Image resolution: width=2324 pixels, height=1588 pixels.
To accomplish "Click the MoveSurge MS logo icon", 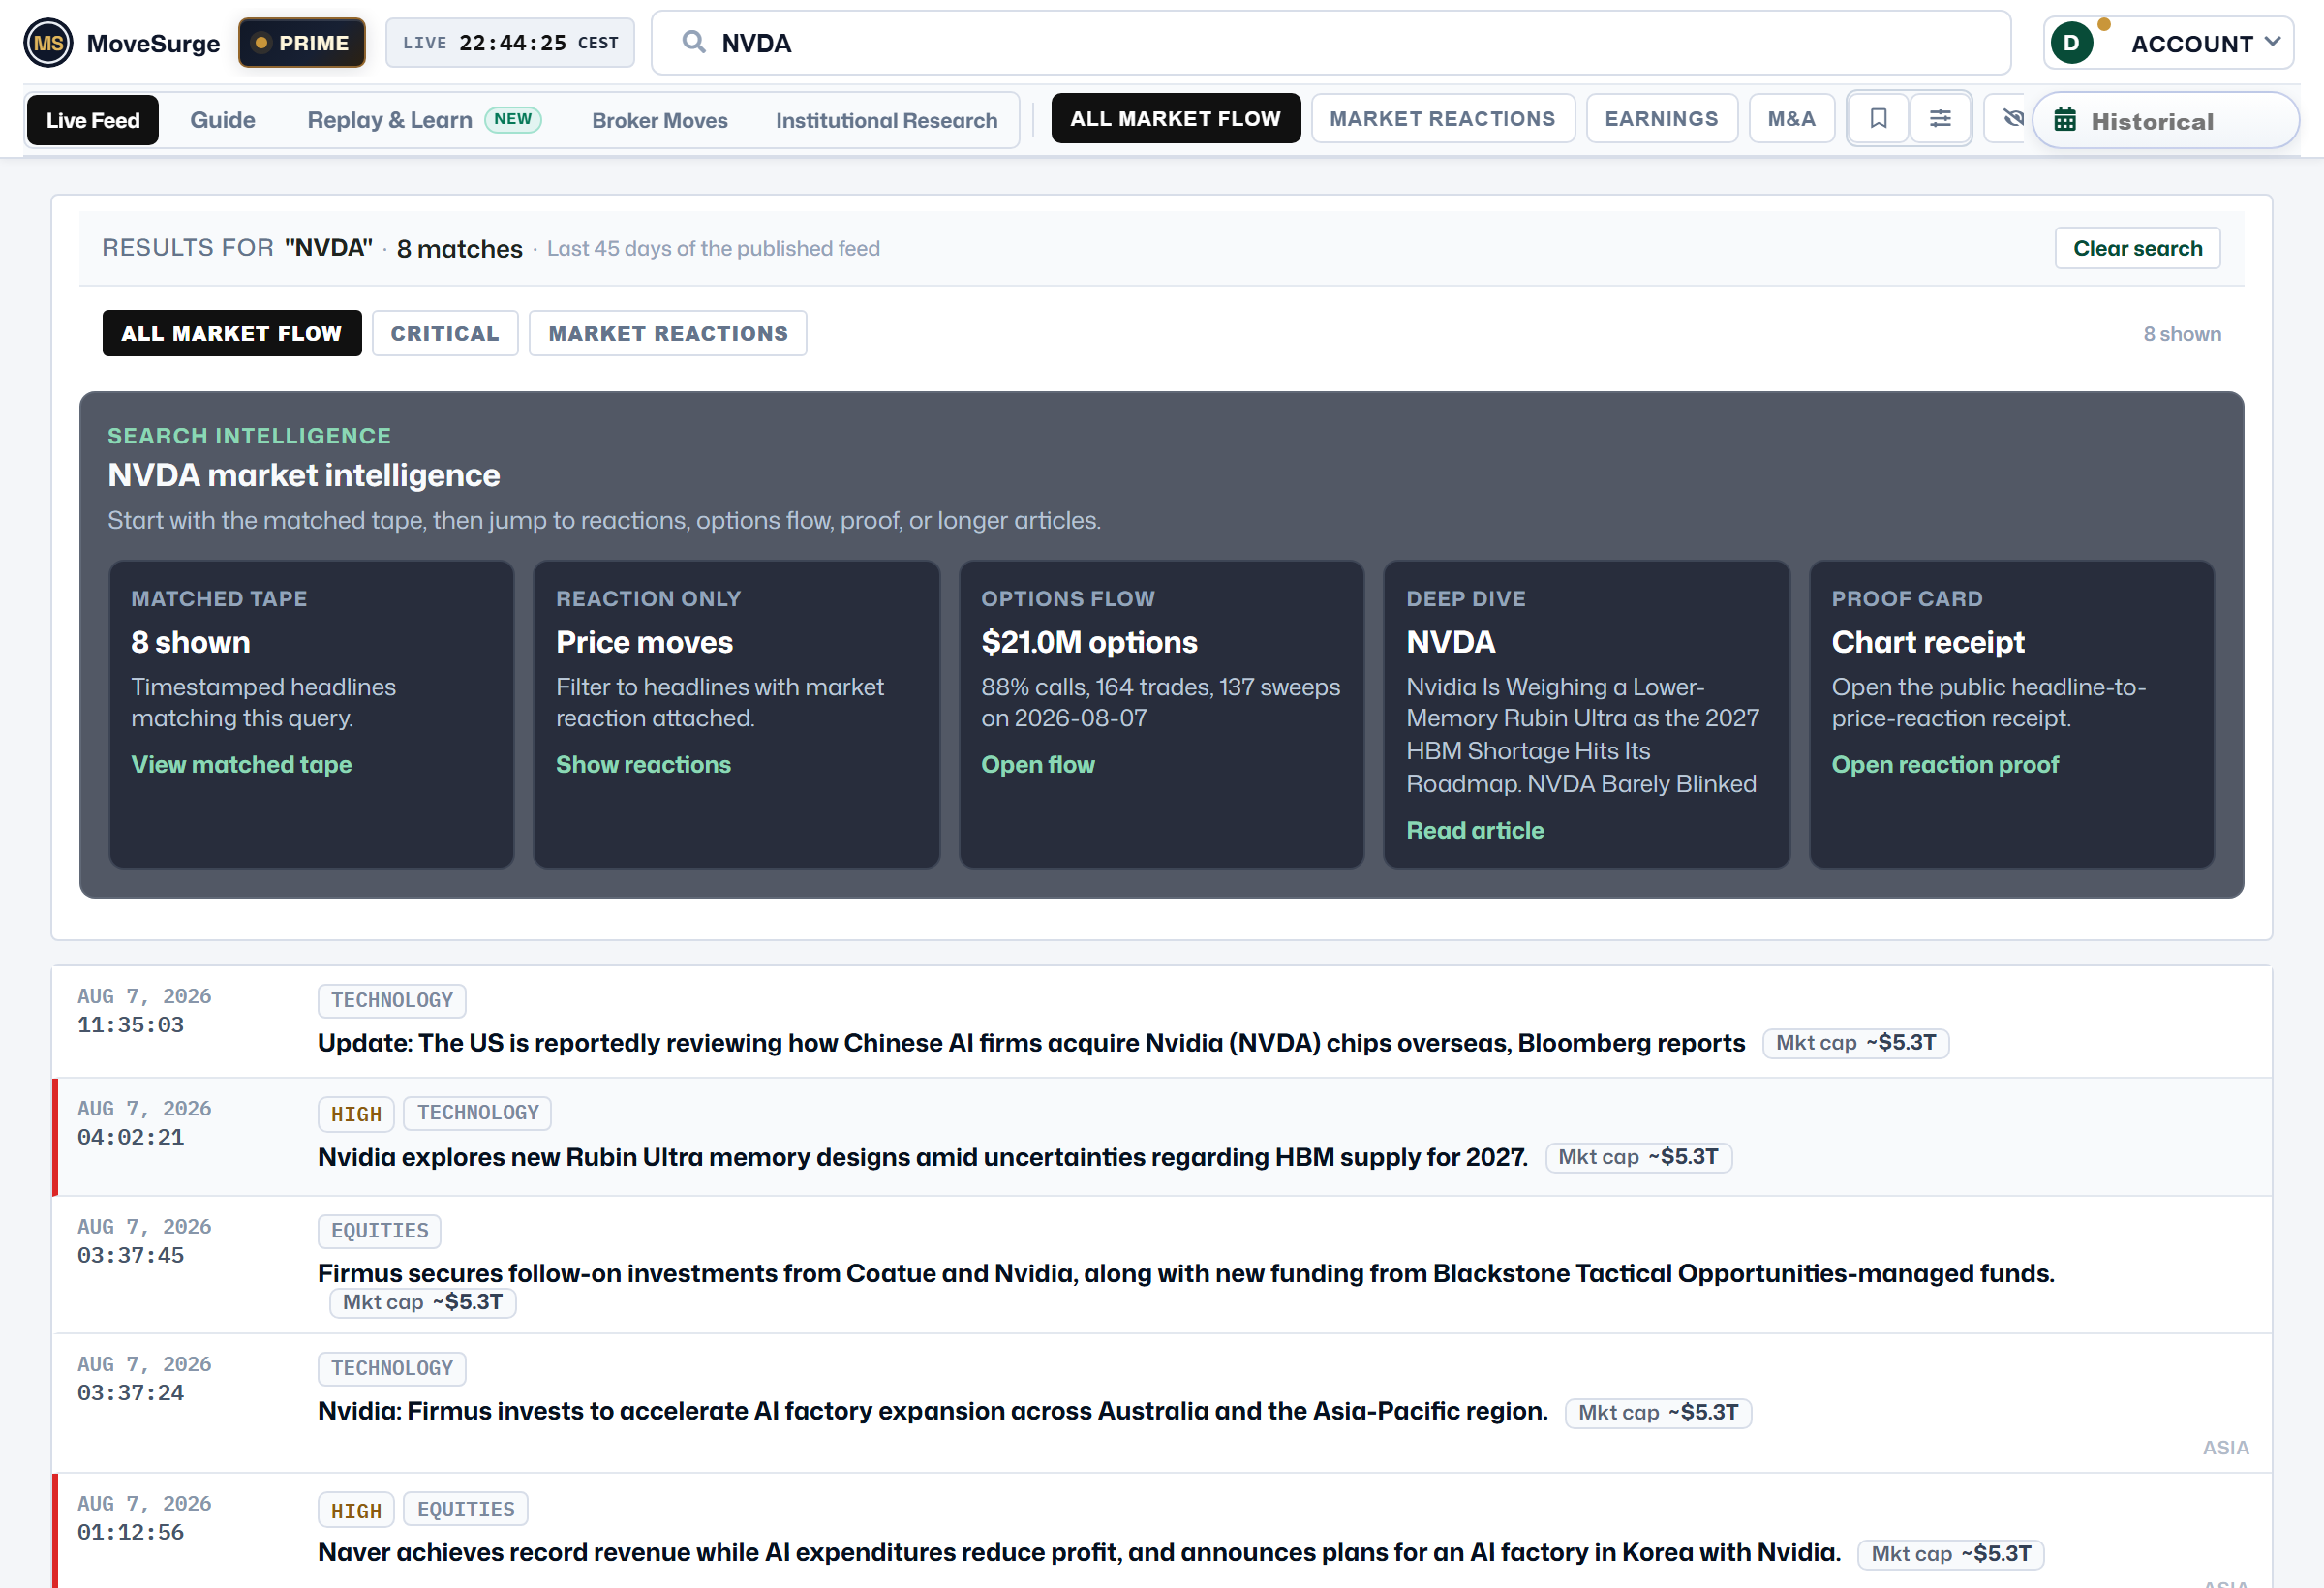I will (x=48, y=43).
